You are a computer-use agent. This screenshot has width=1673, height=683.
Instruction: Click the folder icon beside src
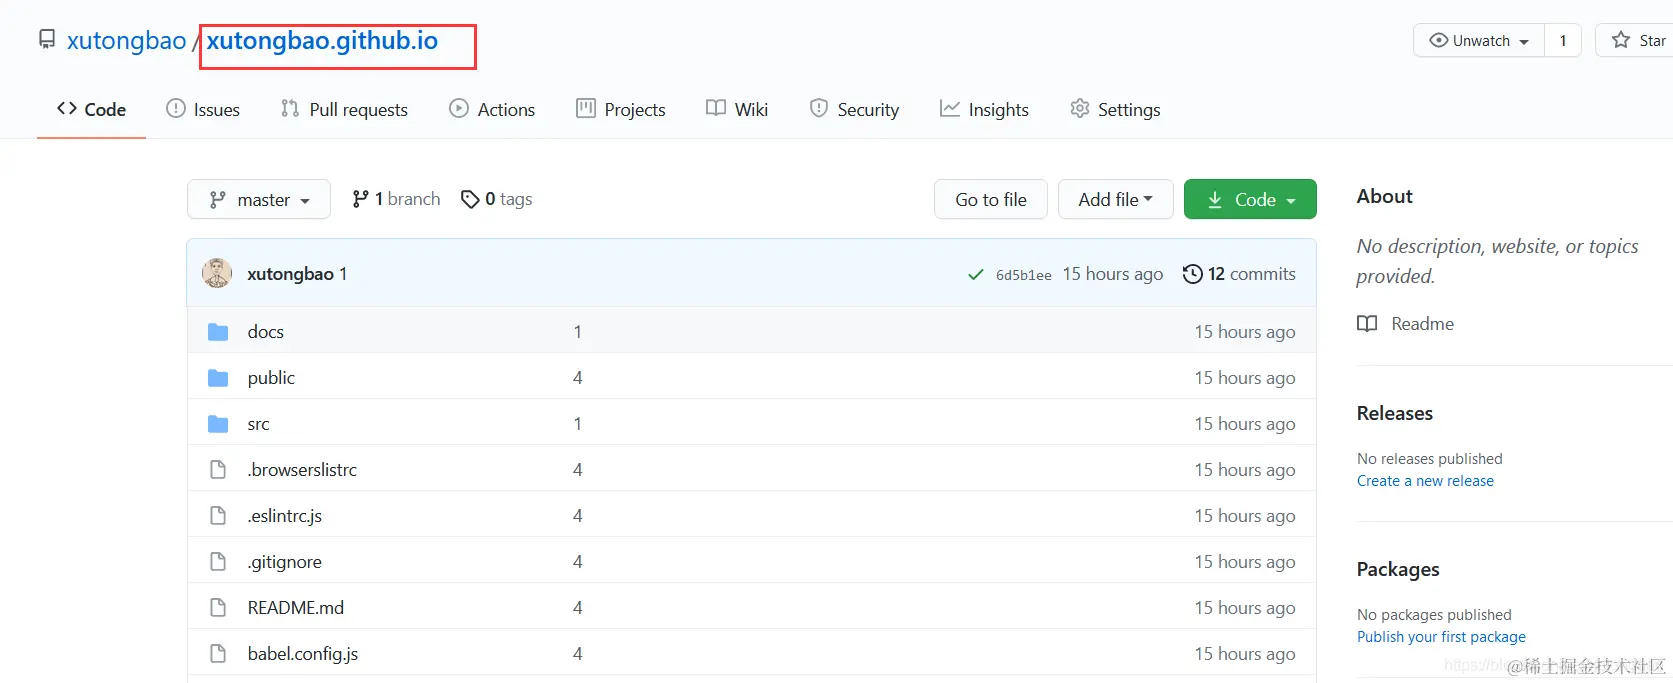coord(218,423)
